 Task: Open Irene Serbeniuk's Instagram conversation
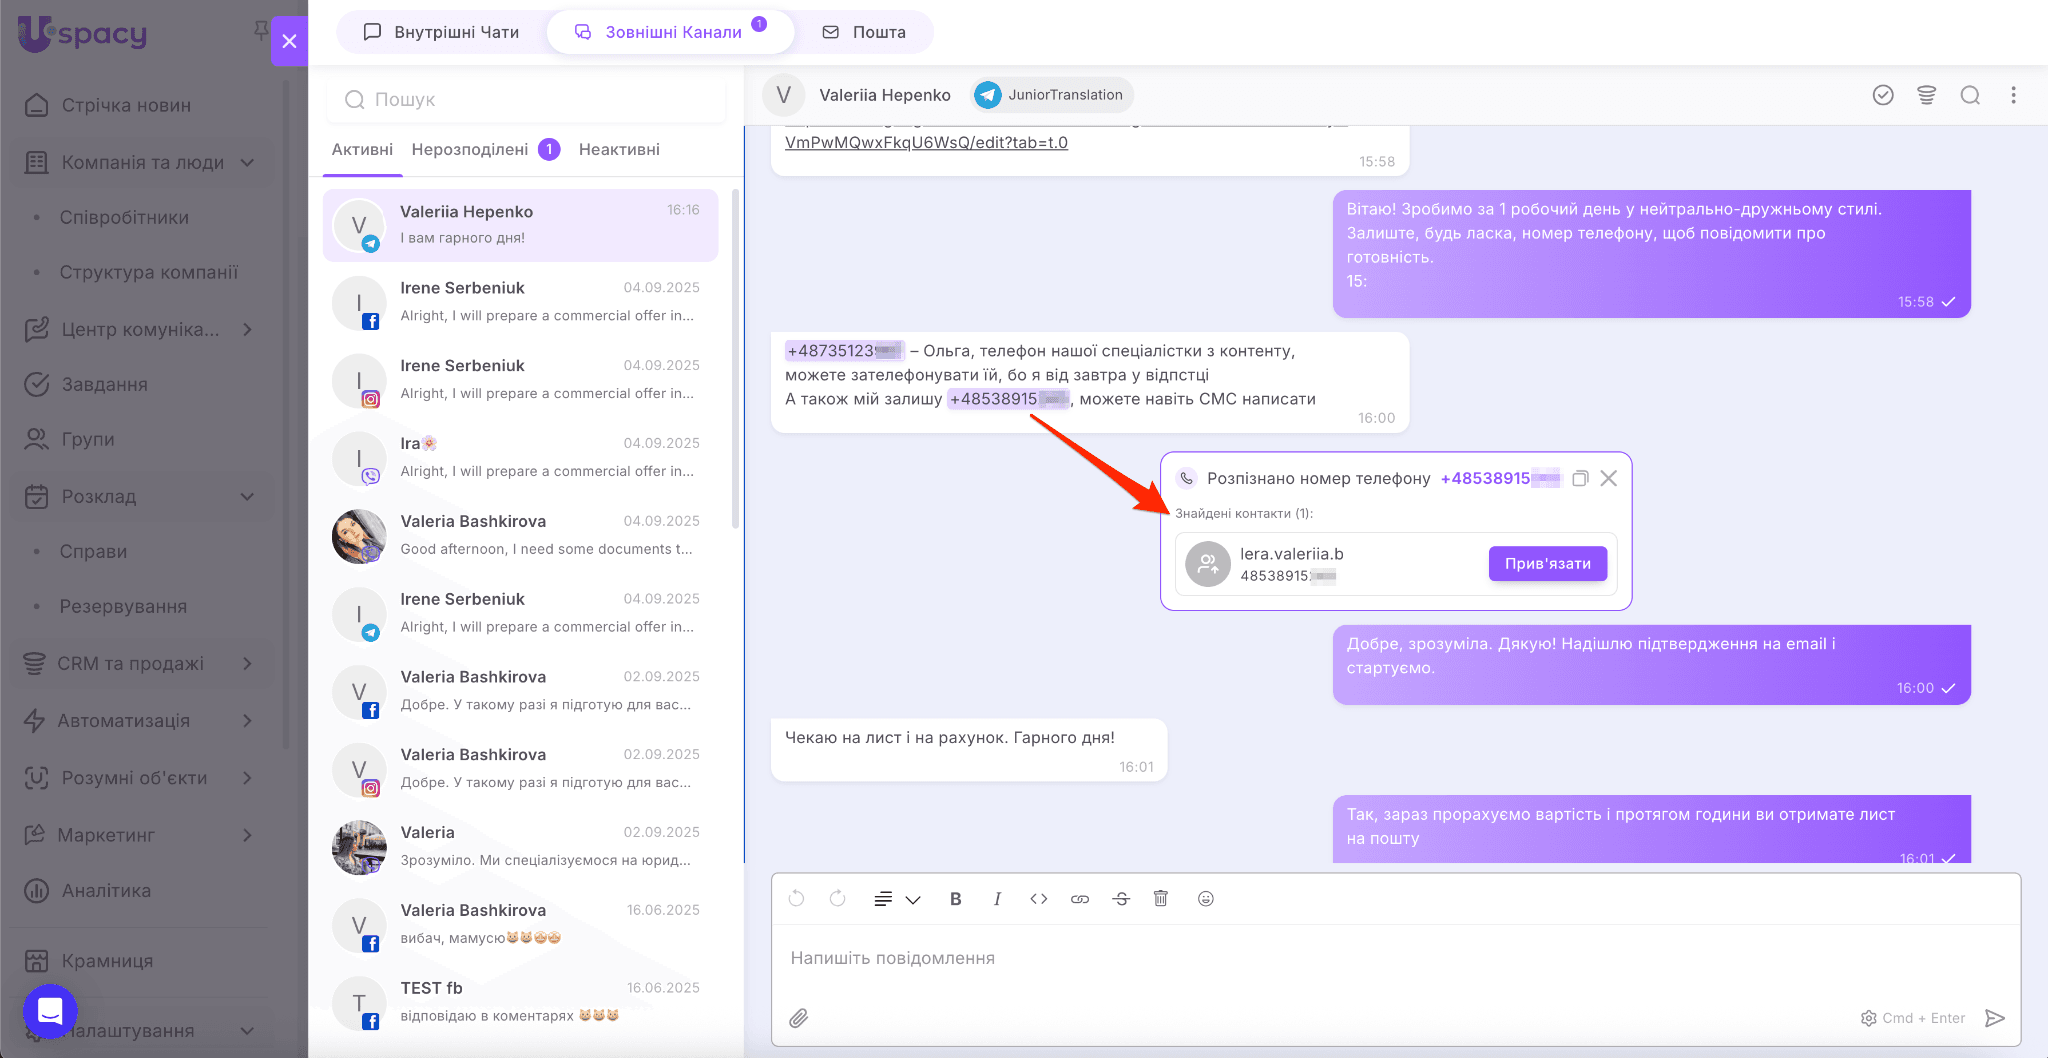click(520, 380)
